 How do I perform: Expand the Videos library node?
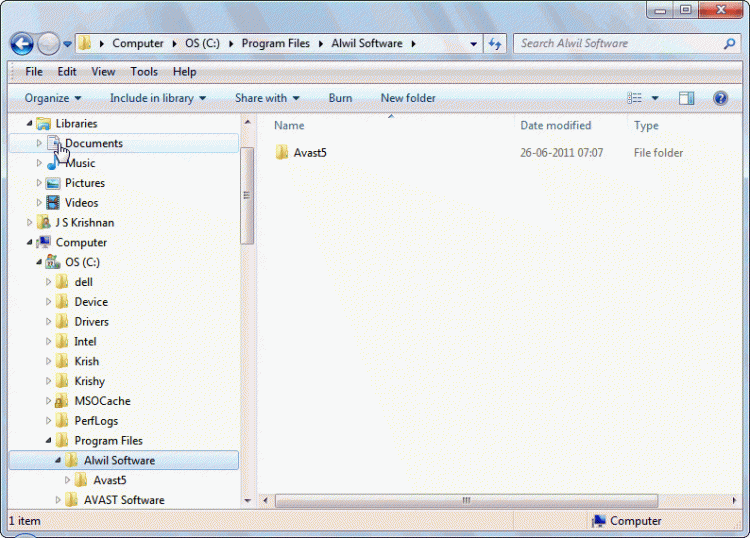[39, 203]
